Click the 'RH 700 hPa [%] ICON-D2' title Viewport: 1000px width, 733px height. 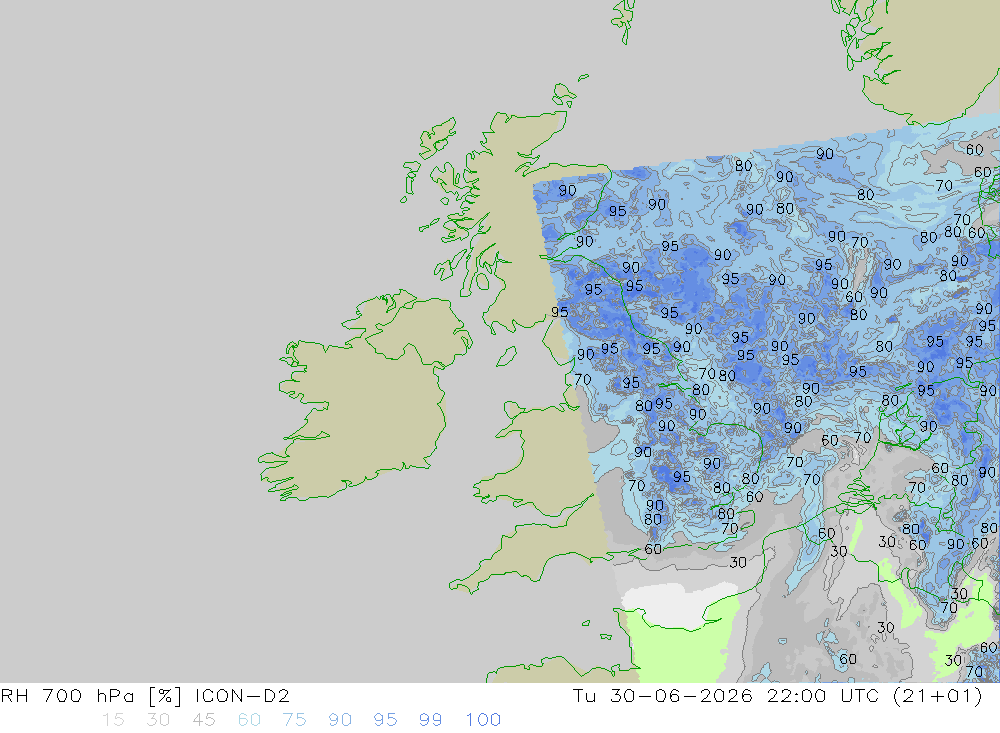coord(145,695)
